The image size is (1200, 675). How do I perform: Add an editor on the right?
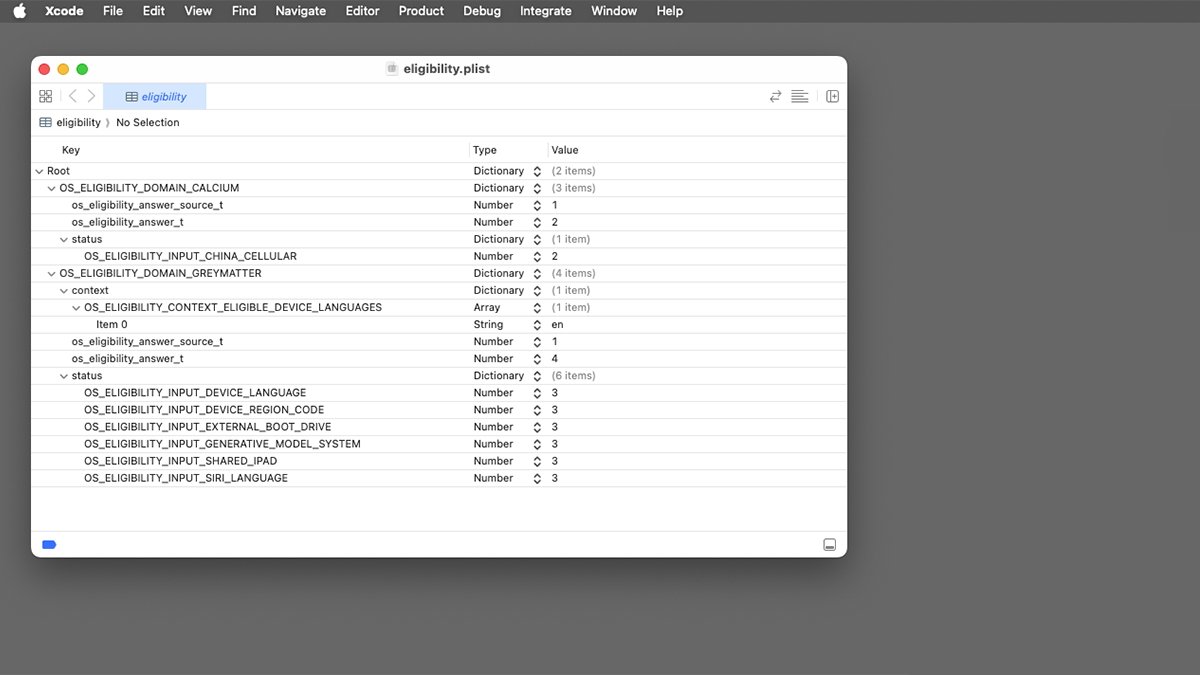[832, 96]
